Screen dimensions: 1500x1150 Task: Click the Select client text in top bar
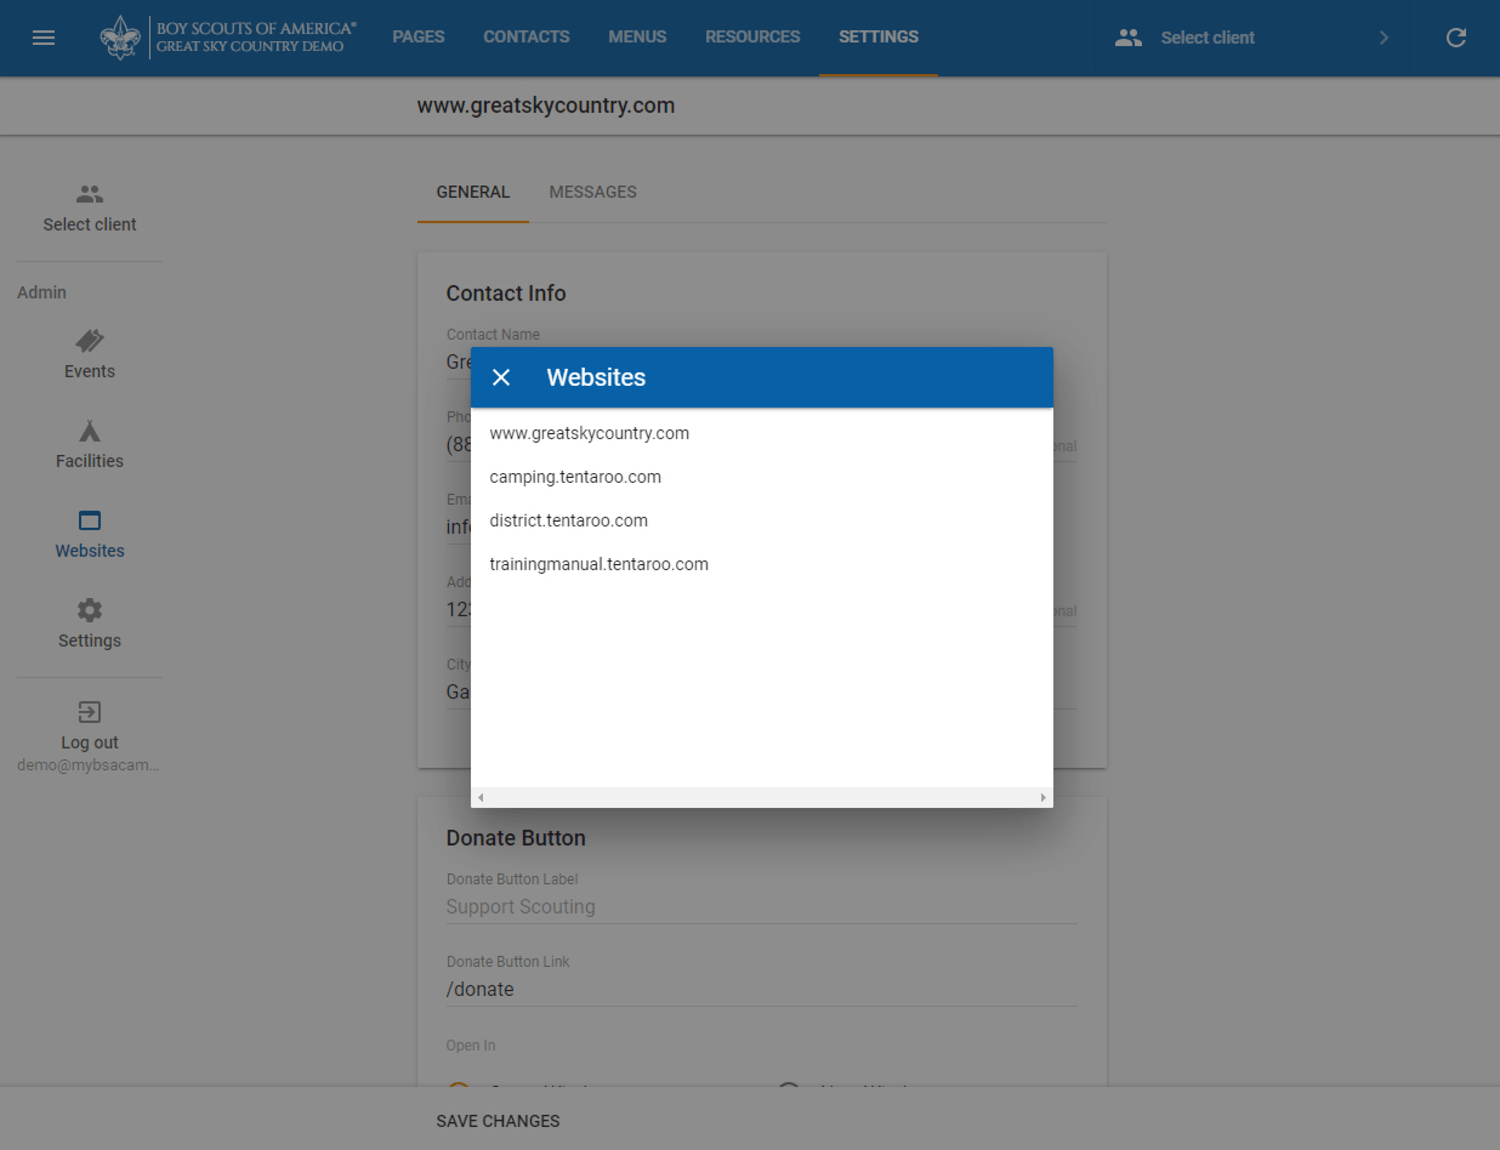1207,38
